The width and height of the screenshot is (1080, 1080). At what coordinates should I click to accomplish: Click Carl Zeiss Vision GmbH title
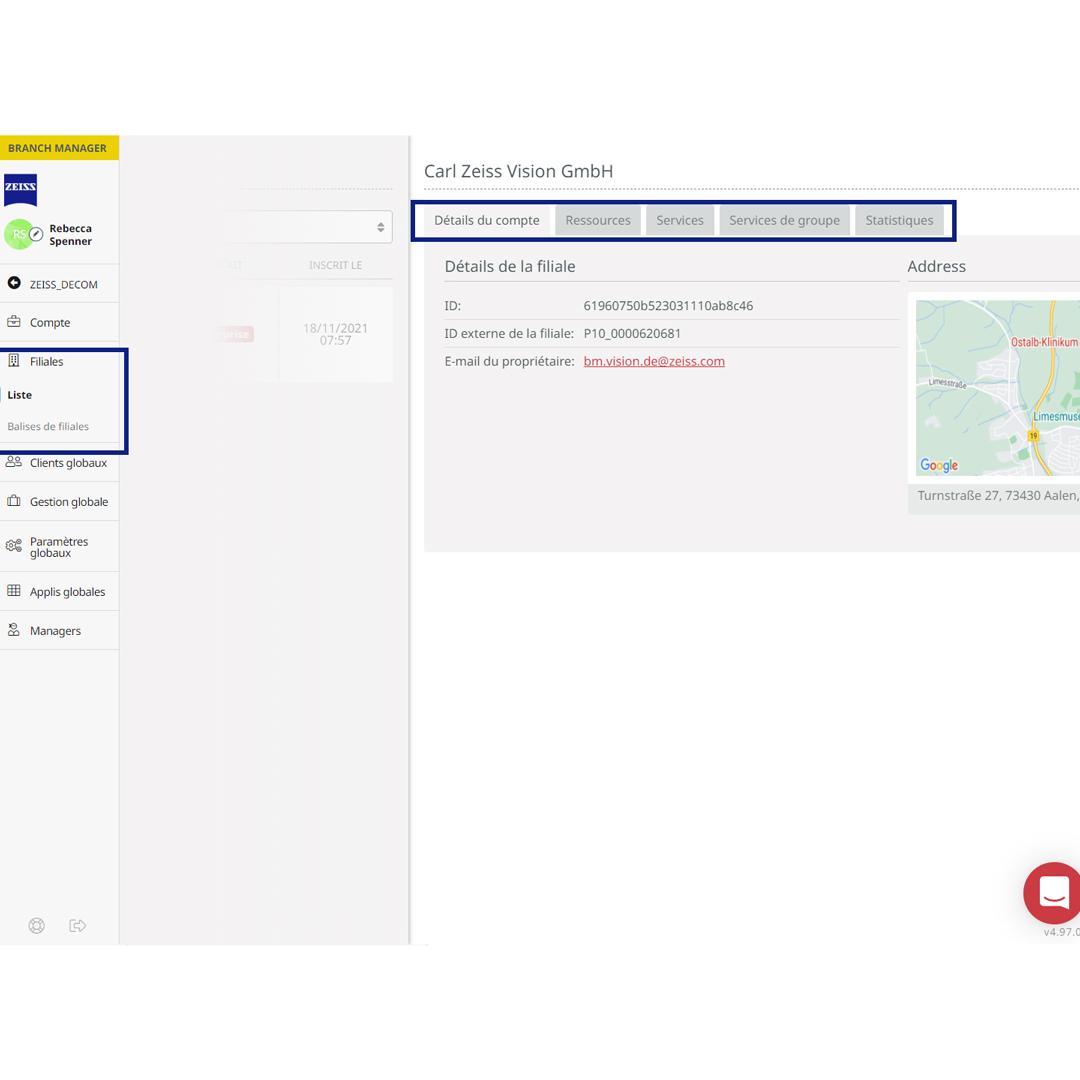[518, 171]
